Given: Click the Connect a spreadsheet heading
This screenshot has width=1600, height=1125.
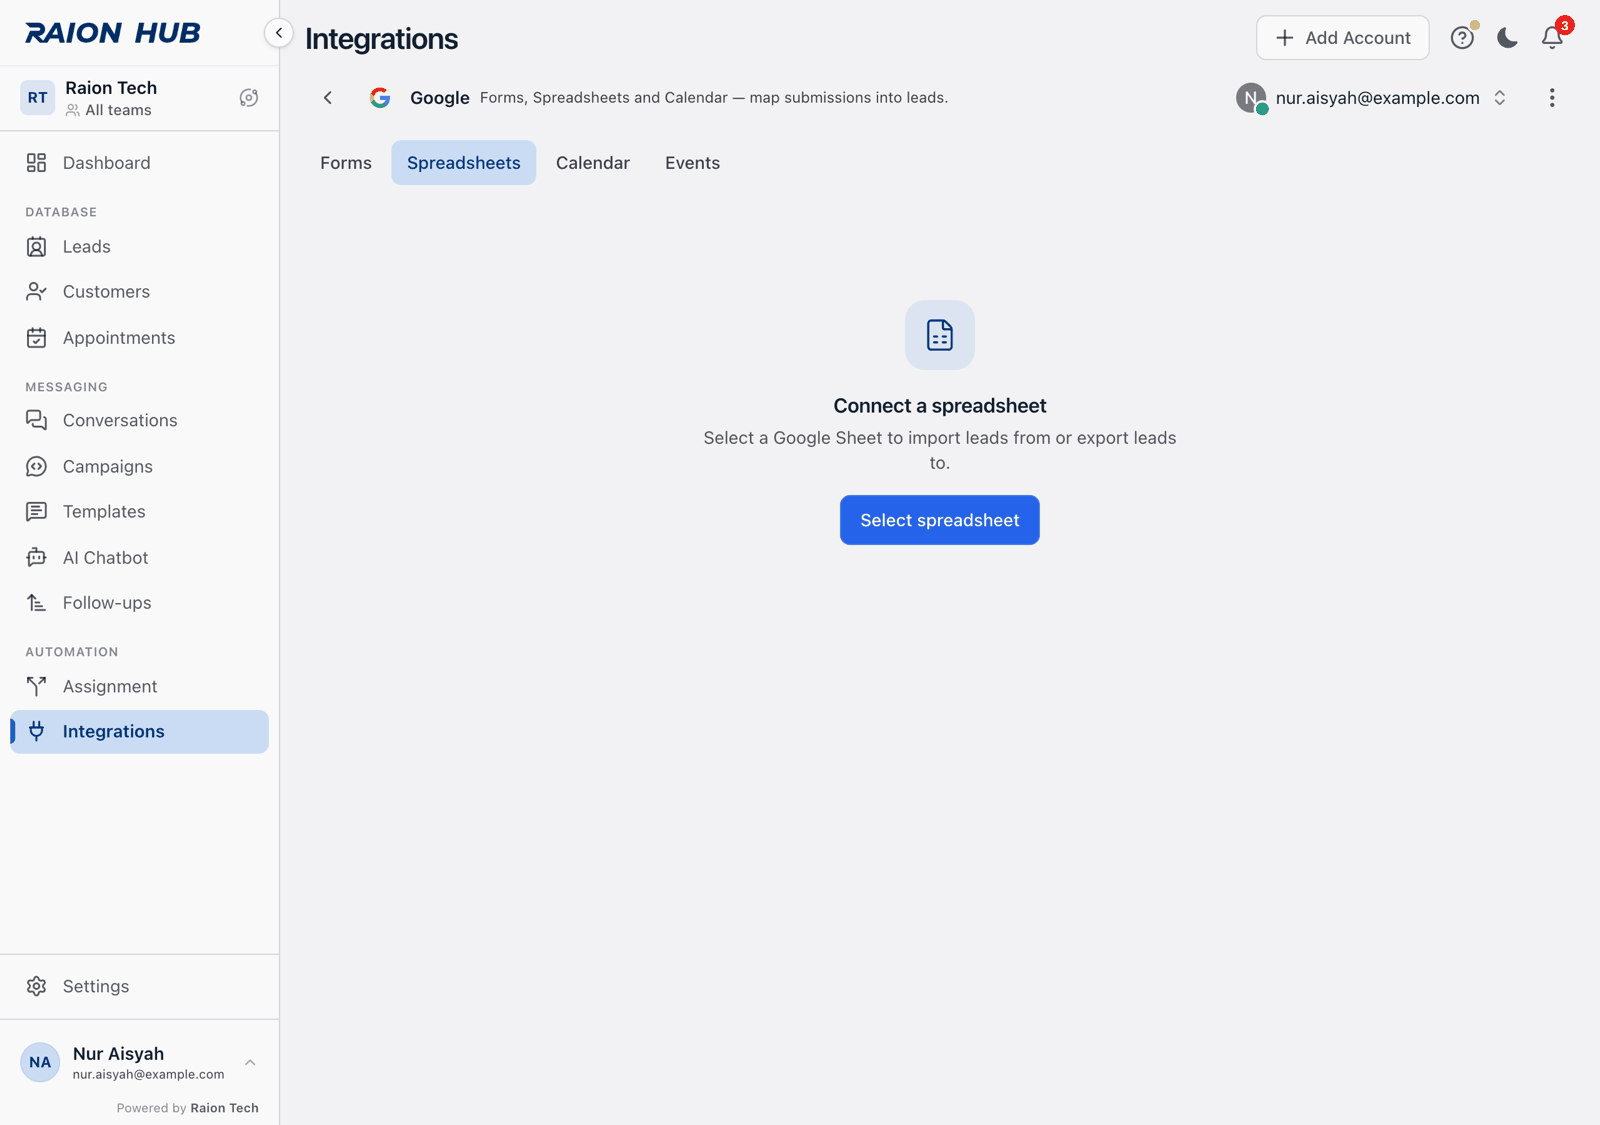Looking at the screenshot, I should (940, 406).
